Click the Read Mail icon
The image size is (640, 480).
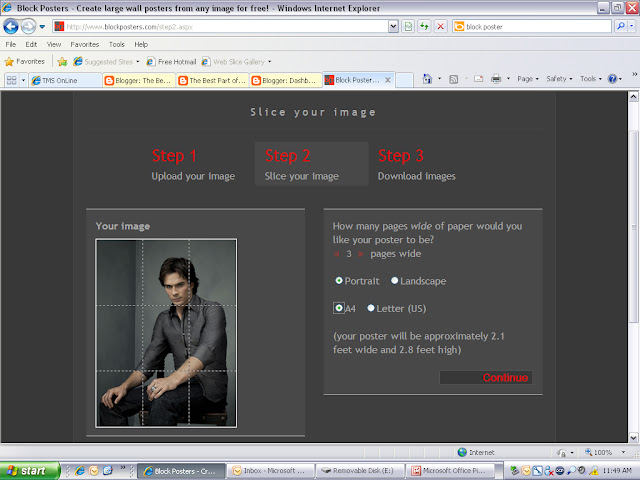tap(478, 79)
